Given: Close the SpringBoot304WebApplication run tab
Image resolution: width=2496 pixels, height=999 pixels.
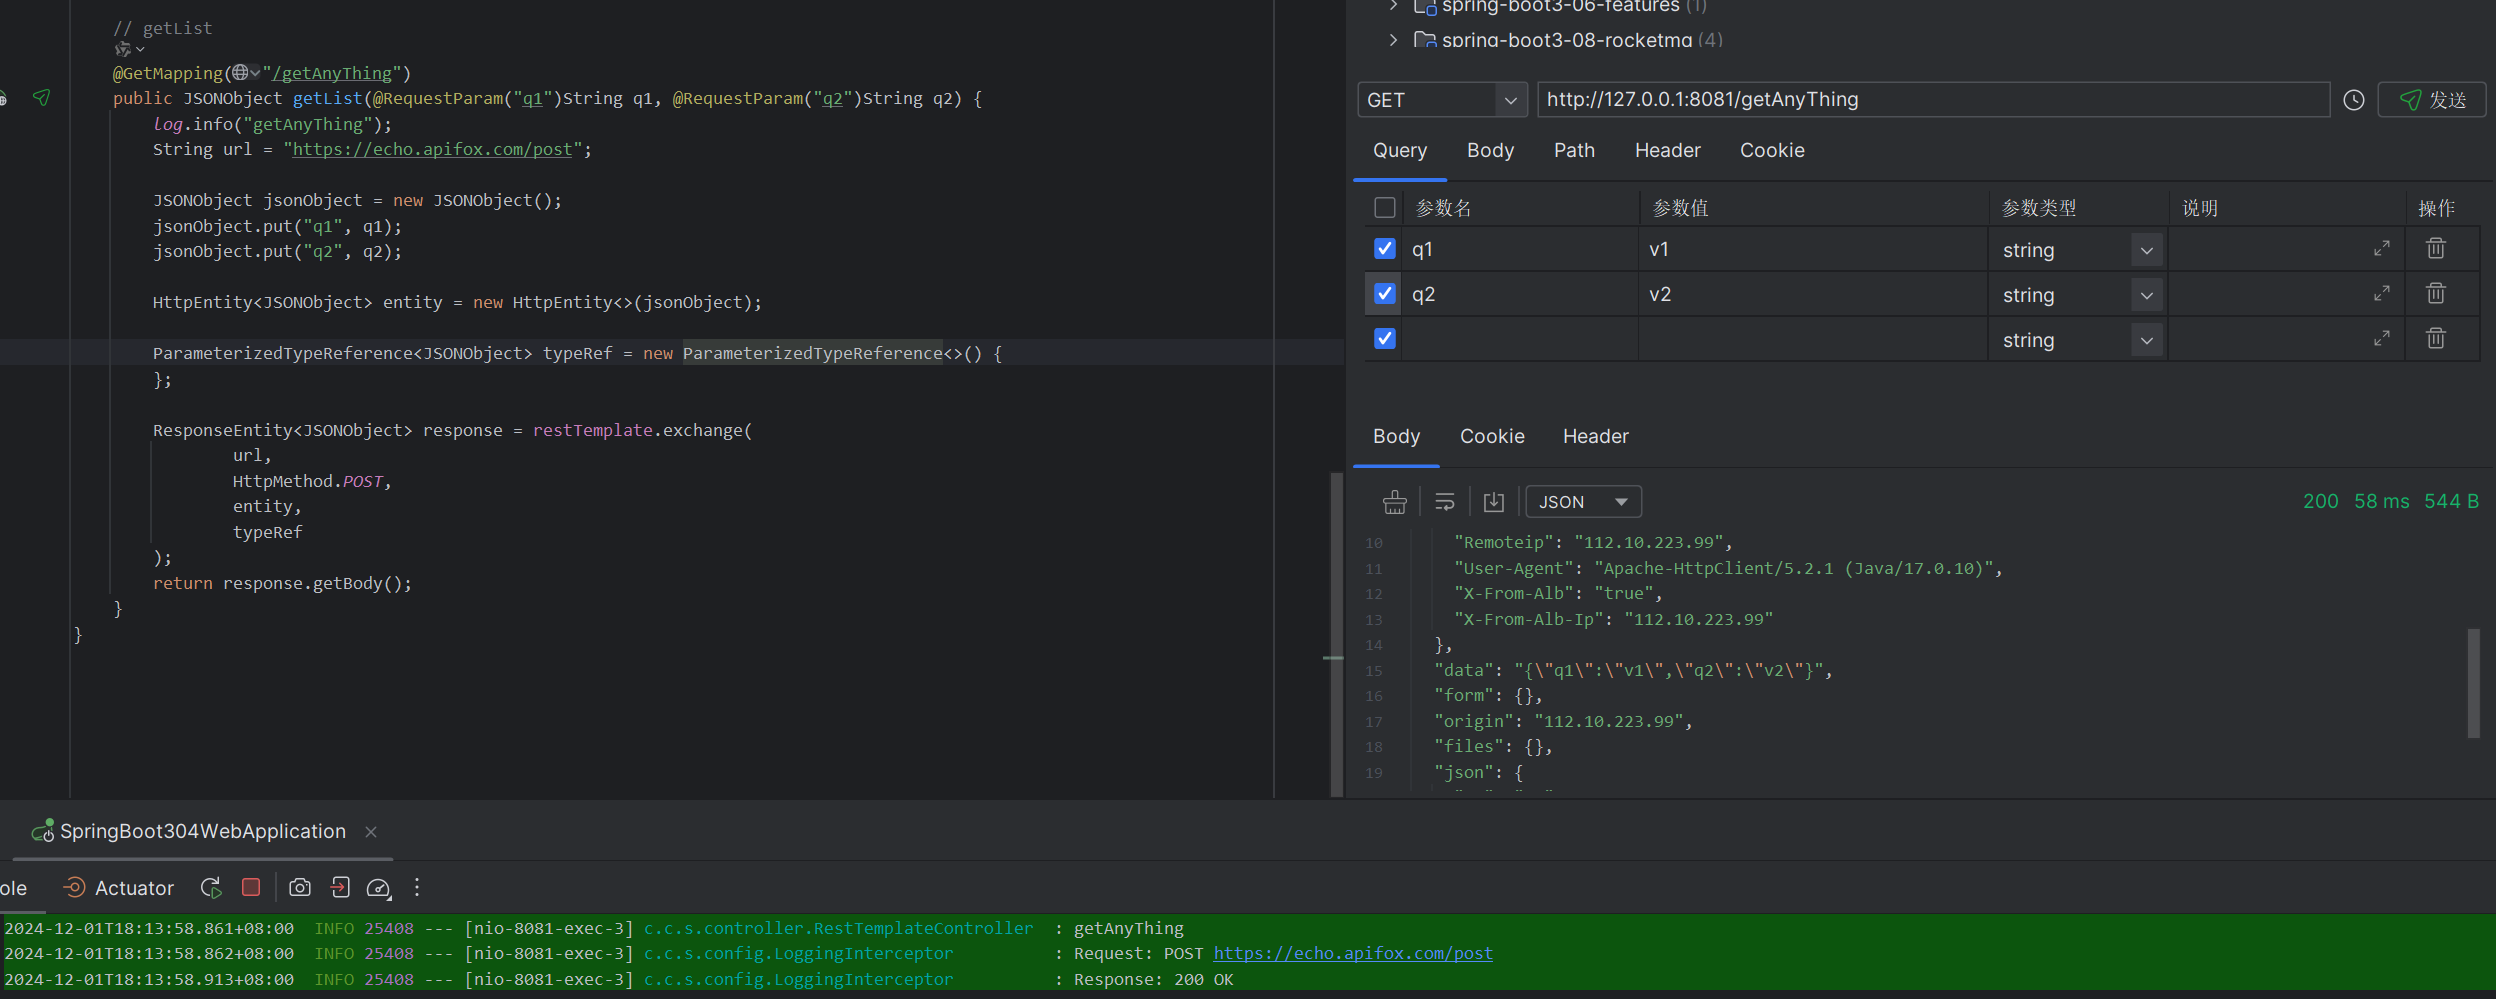Looking at the screenshot, I should [x=371, y=832].
